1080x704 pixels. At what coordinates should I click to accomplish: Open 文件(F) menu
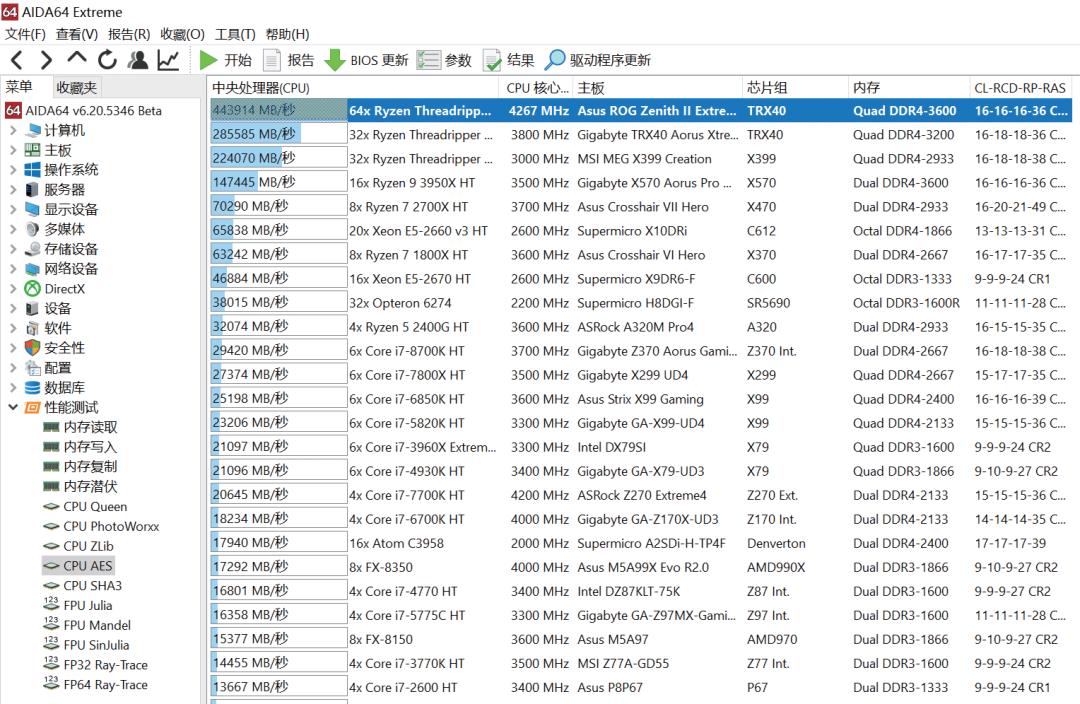coord(25,34)
